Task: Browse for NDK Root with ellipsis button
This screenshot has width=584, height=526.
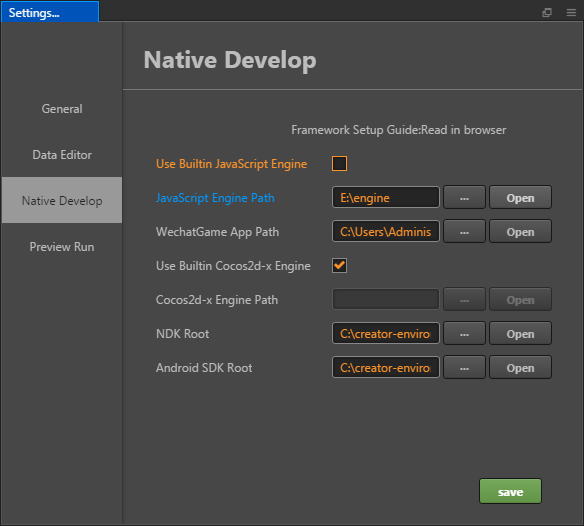Action: pos(464,333)
